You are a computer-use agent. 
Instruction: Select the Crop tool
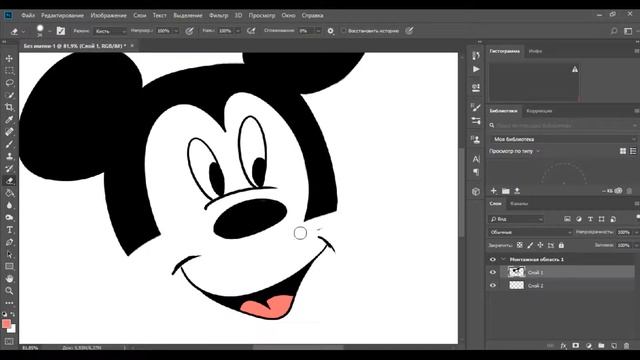point(9,107)
